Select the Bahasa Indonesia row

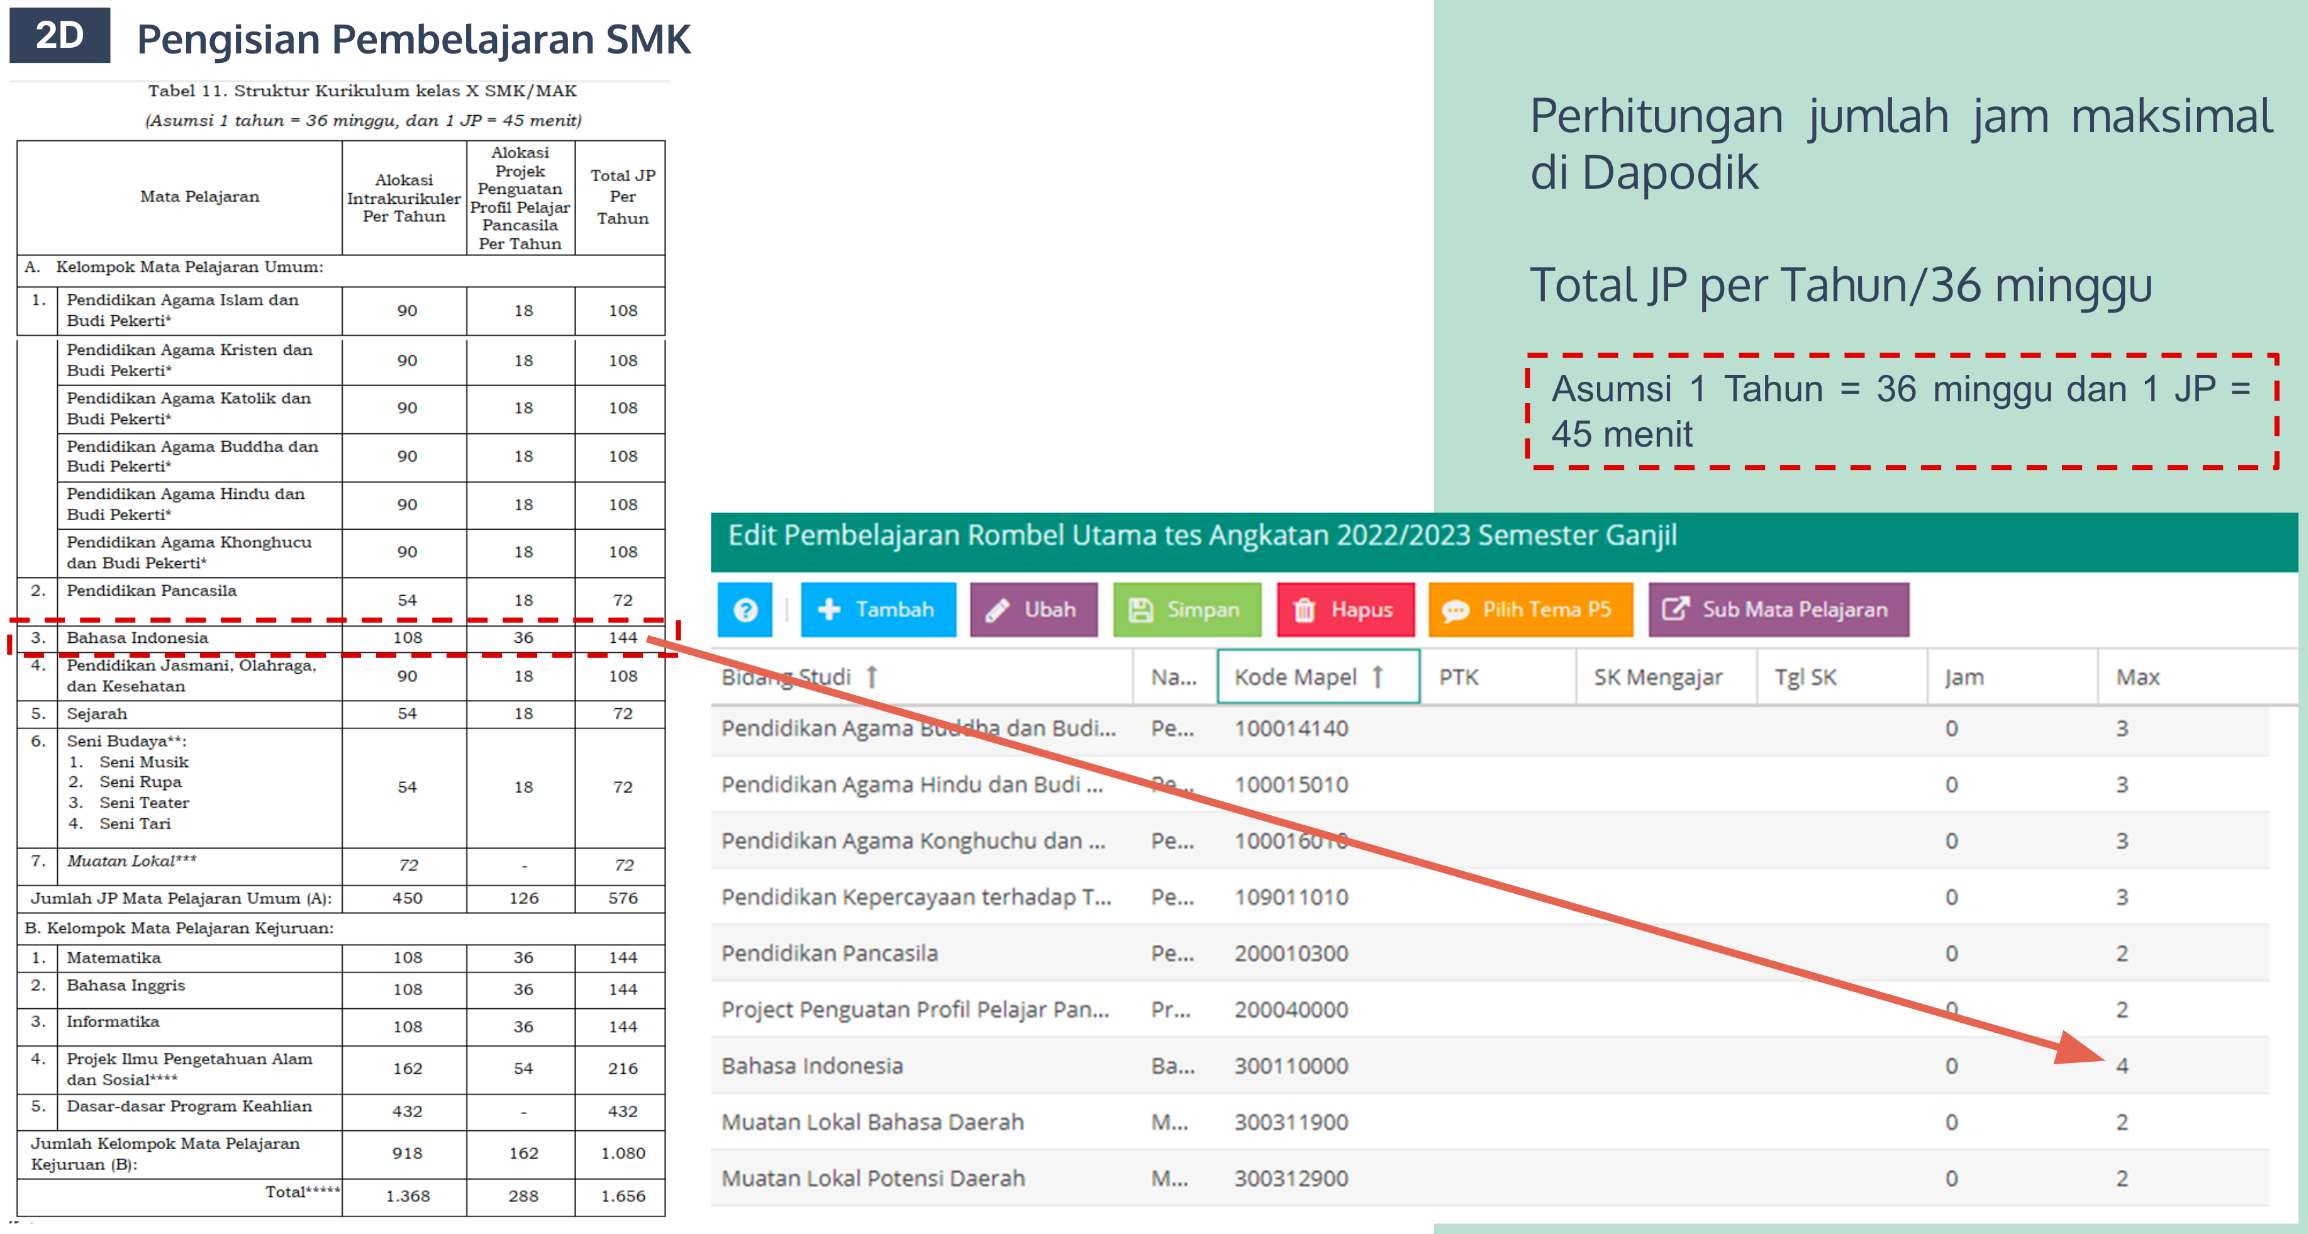click(x=813, y=1066)
